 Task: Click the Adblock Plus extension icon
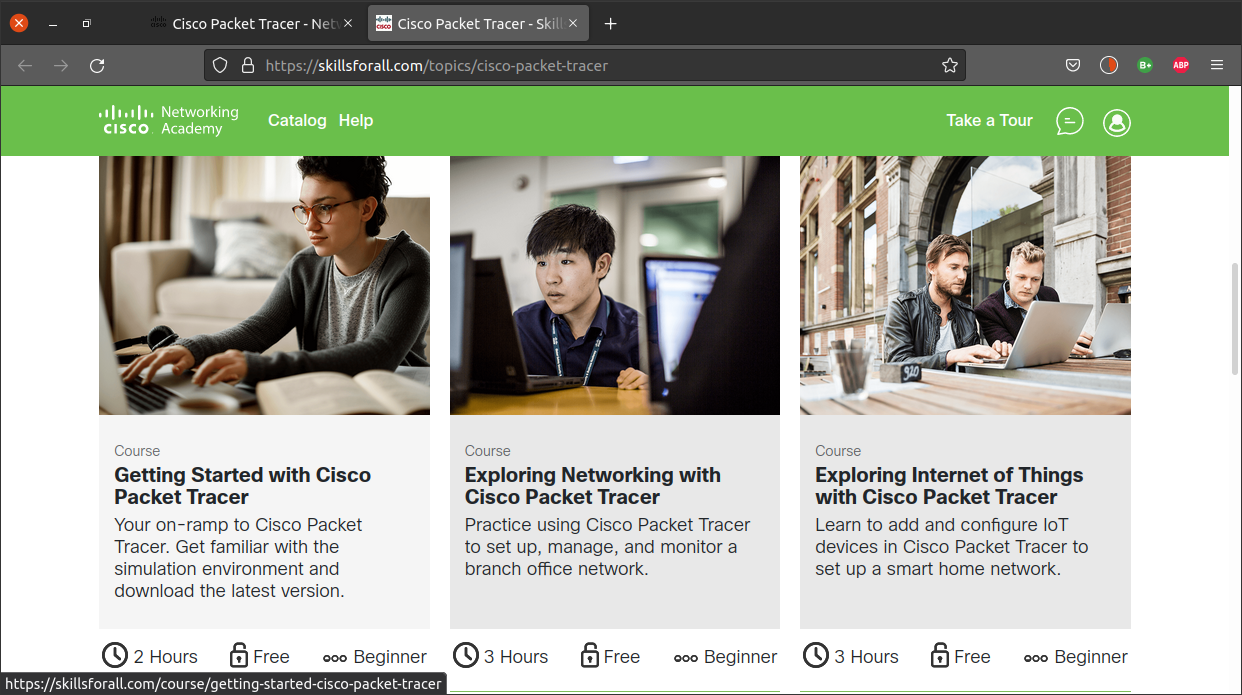click(x=1181, y=65)
